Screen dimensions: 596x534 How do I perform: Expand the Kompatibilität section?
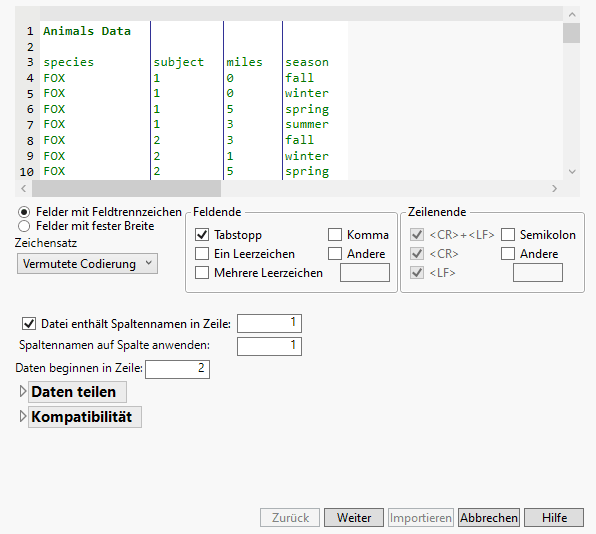pyautogui.click(x=23, y=416)
